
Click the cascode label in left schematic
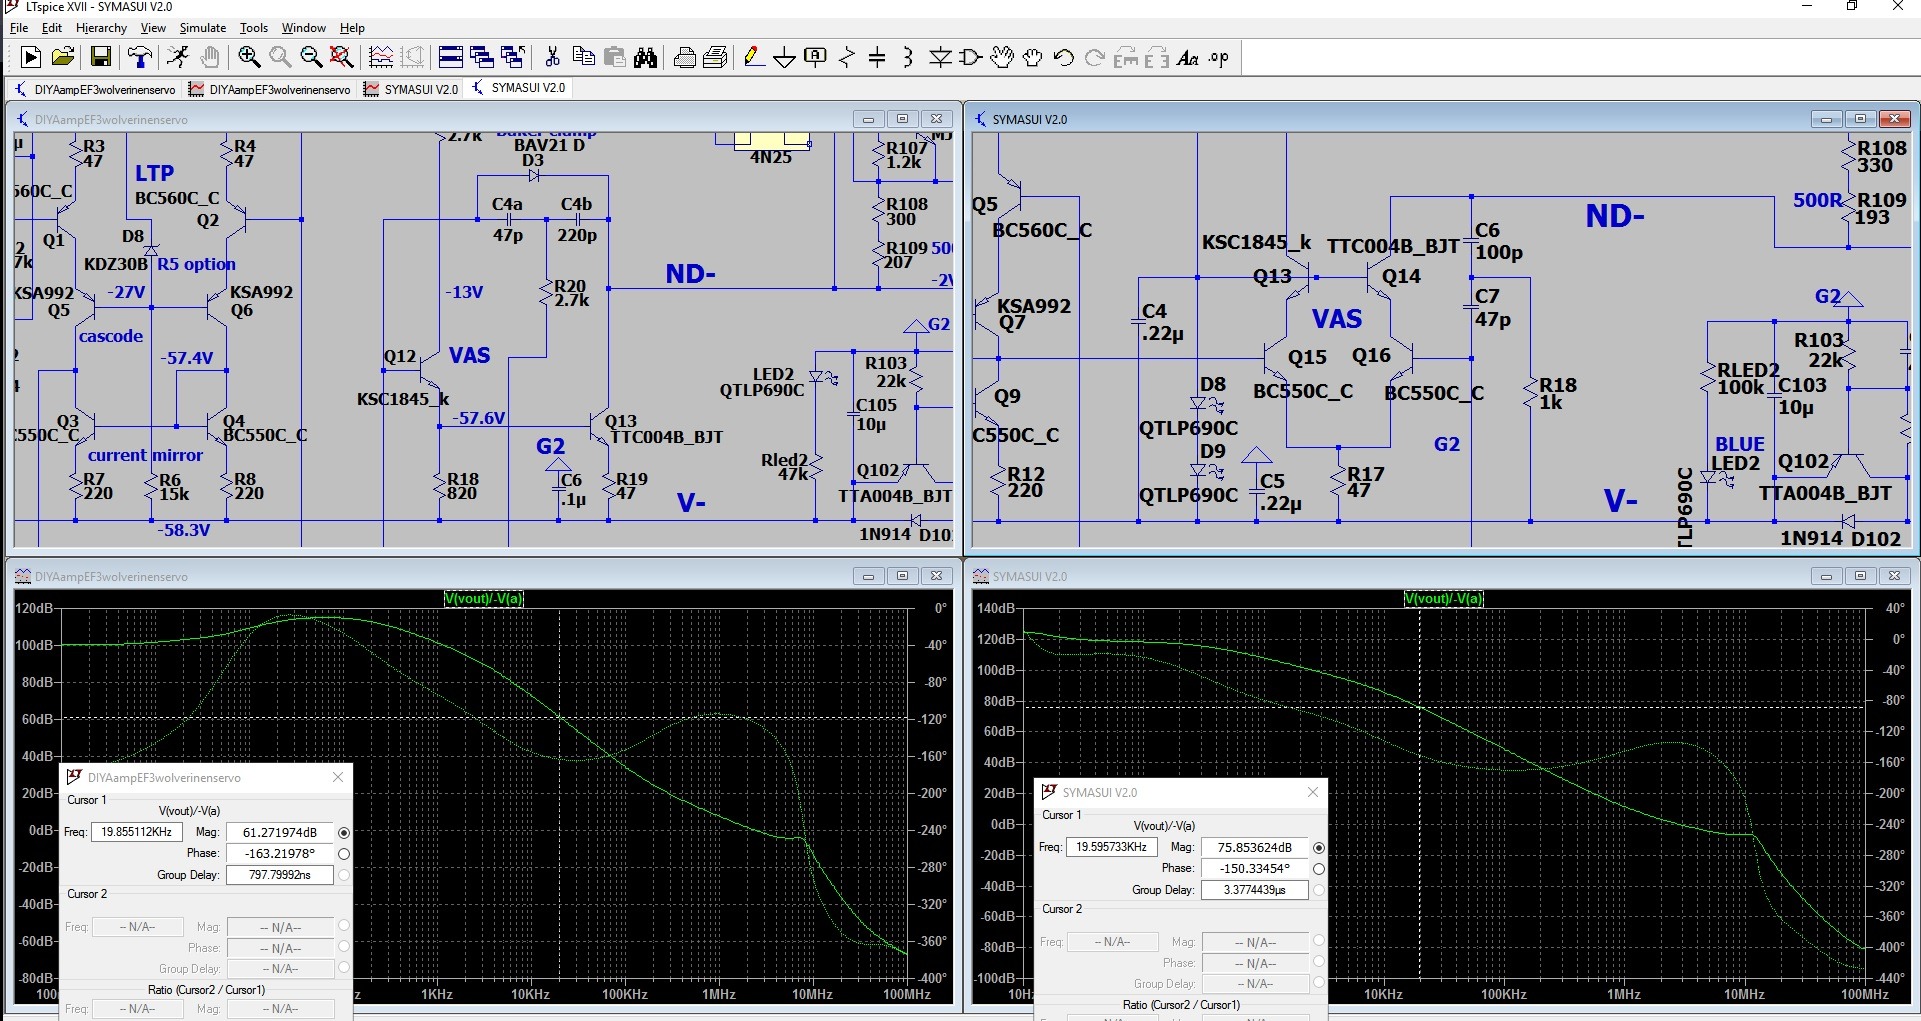click(111, 336)
